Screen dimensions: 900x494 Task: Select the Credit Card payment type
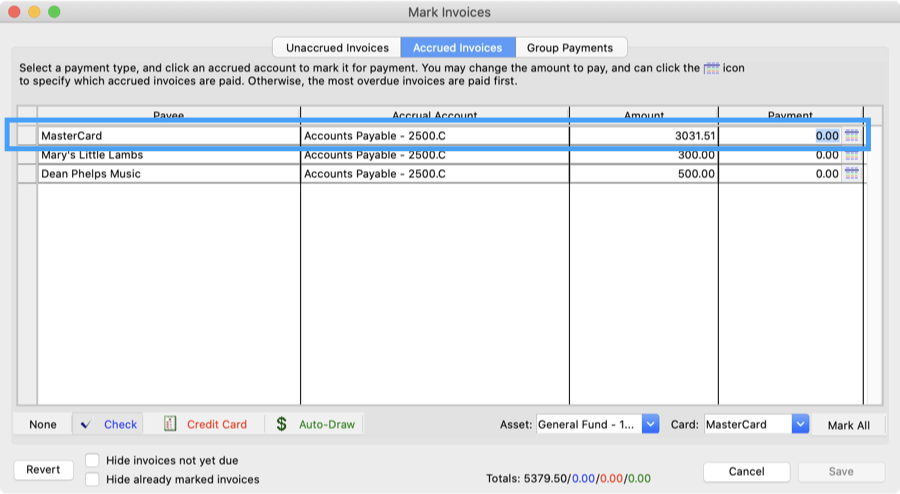pyautogui.click(x=205, y=424)
